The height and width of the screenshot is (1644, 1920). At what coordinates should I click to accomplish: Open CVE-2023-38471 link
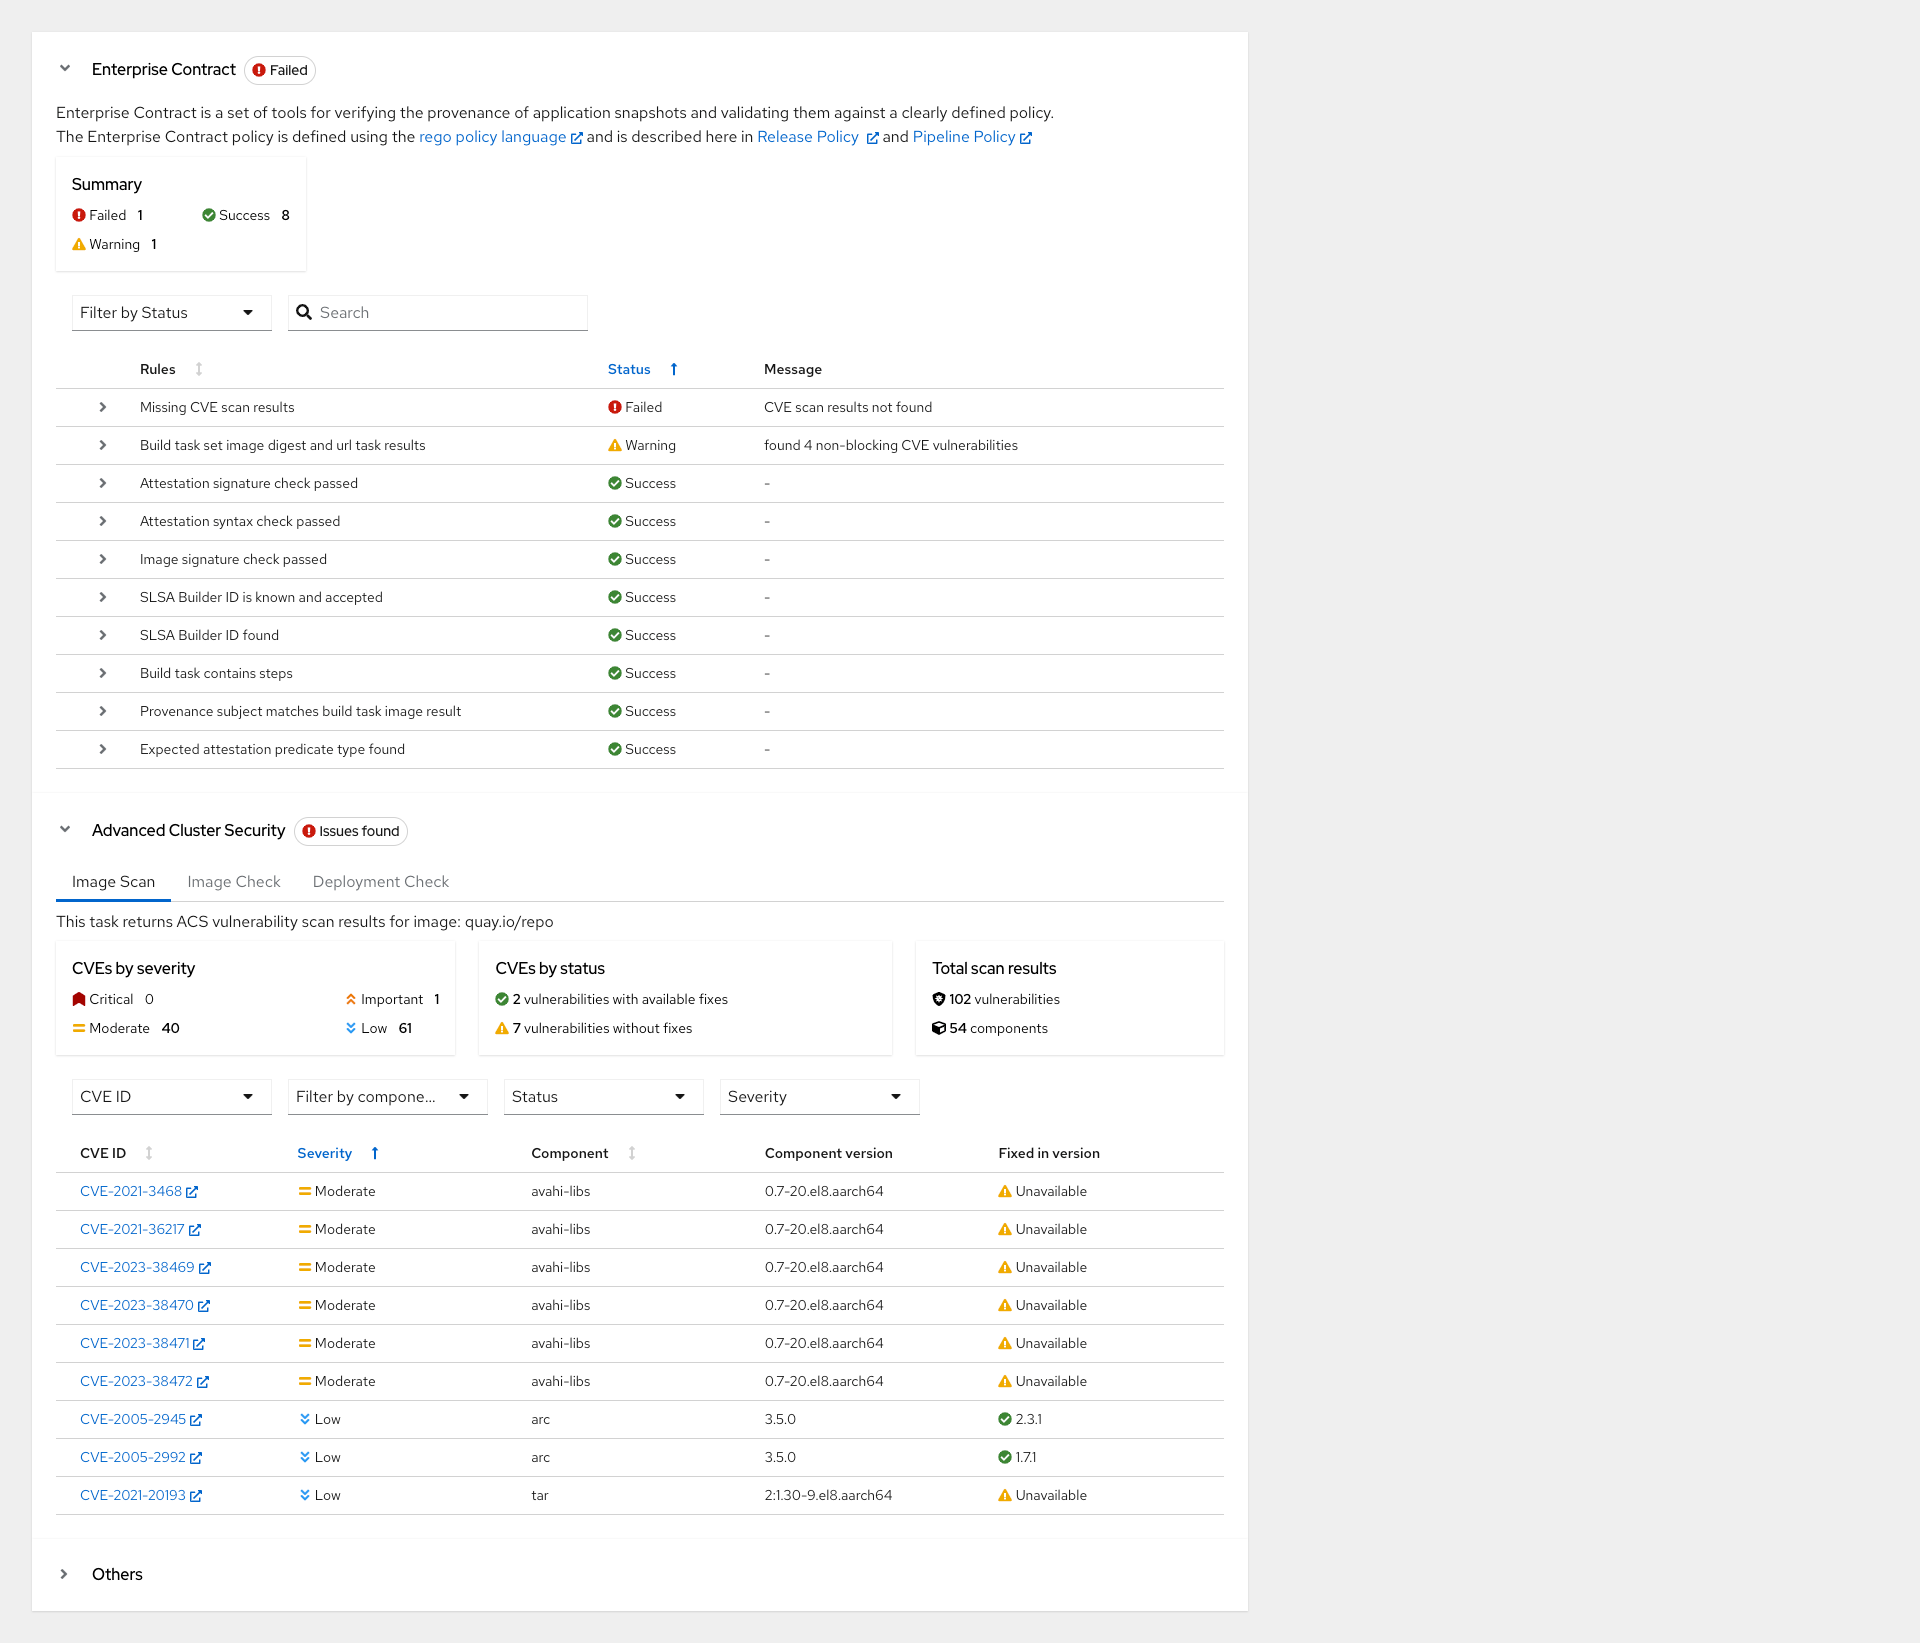142,1343
